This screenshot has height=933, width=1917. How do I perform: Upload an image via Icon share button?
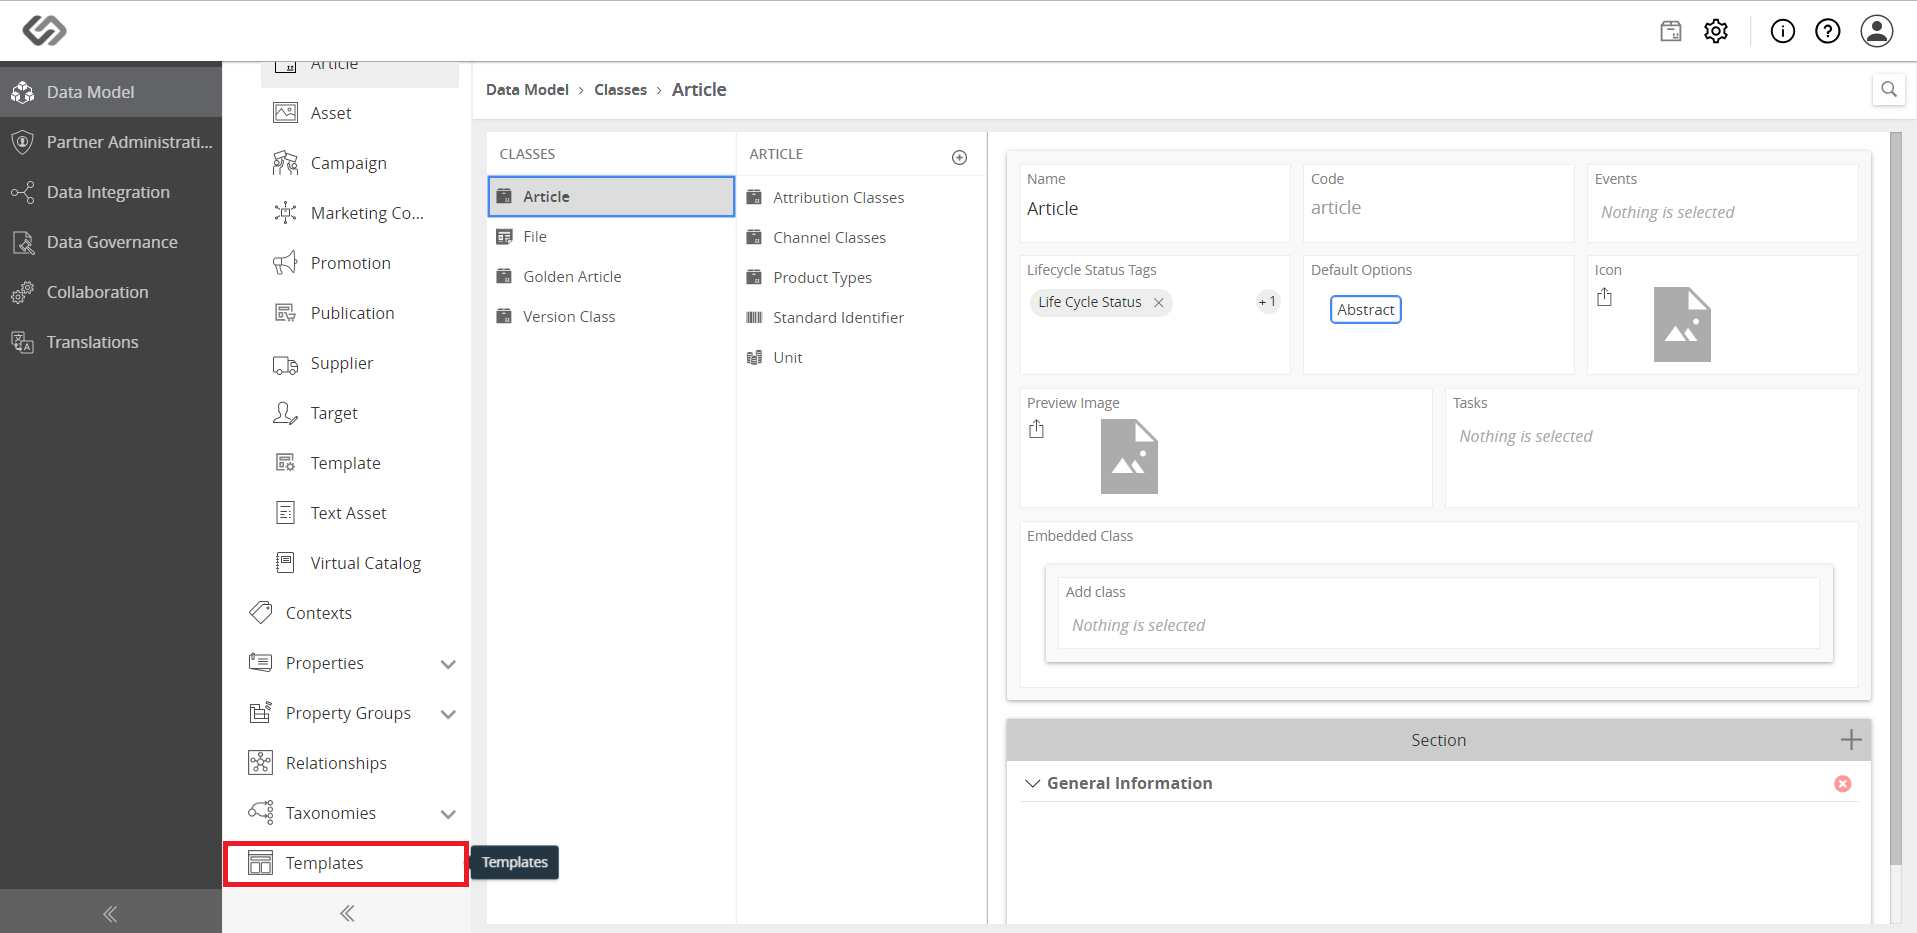click(1605, 297)
